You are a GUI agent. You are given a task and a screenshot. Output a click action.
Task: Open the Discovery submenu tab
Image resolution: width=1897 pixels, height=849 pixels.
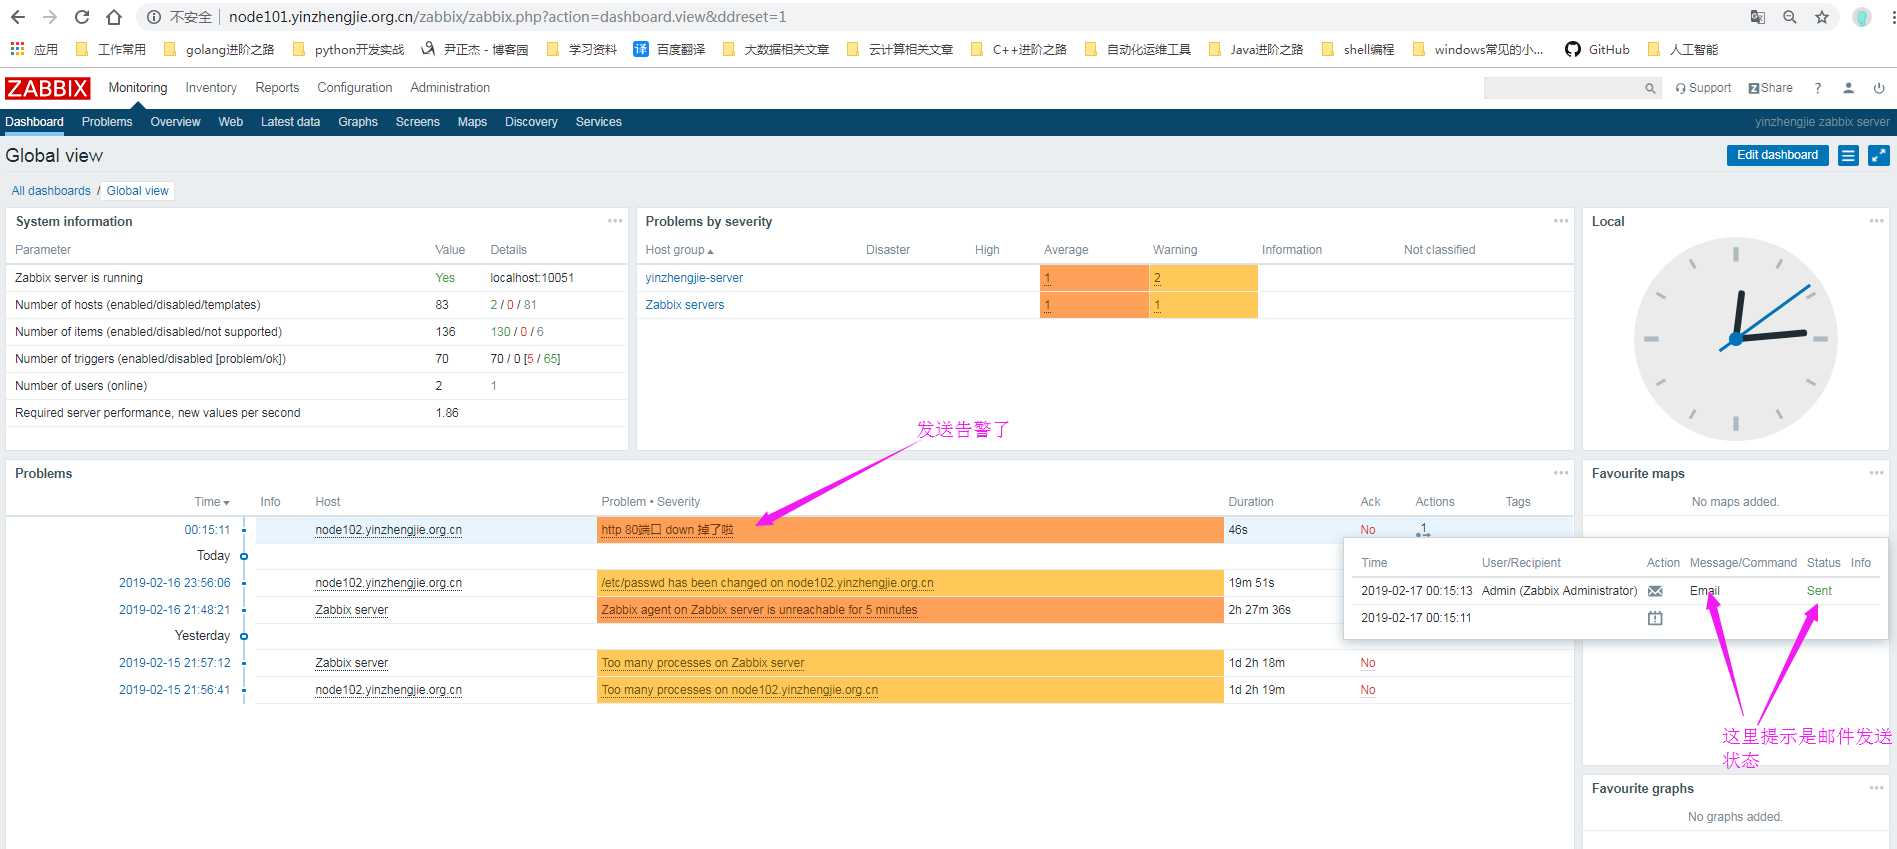[x=531, y=122]
